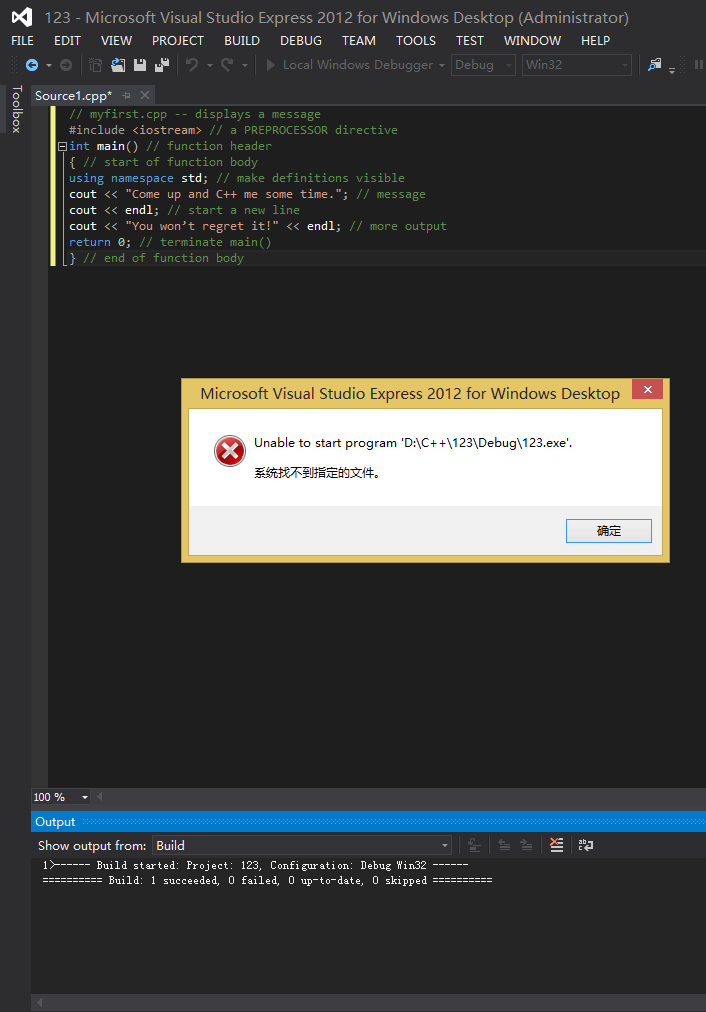Click the New Project toolbar icon
706x1012 pixels.
click(96, 65)
